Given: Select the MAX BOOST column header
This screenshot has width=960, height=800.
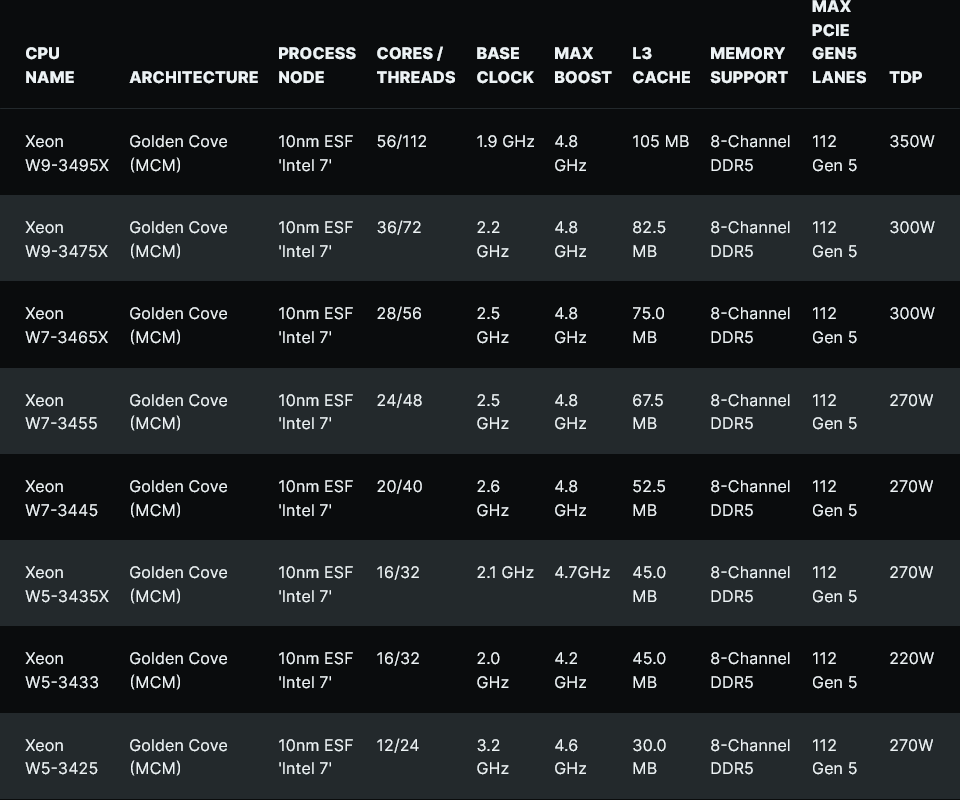Looking at the screenshot, I should (582, 65).
